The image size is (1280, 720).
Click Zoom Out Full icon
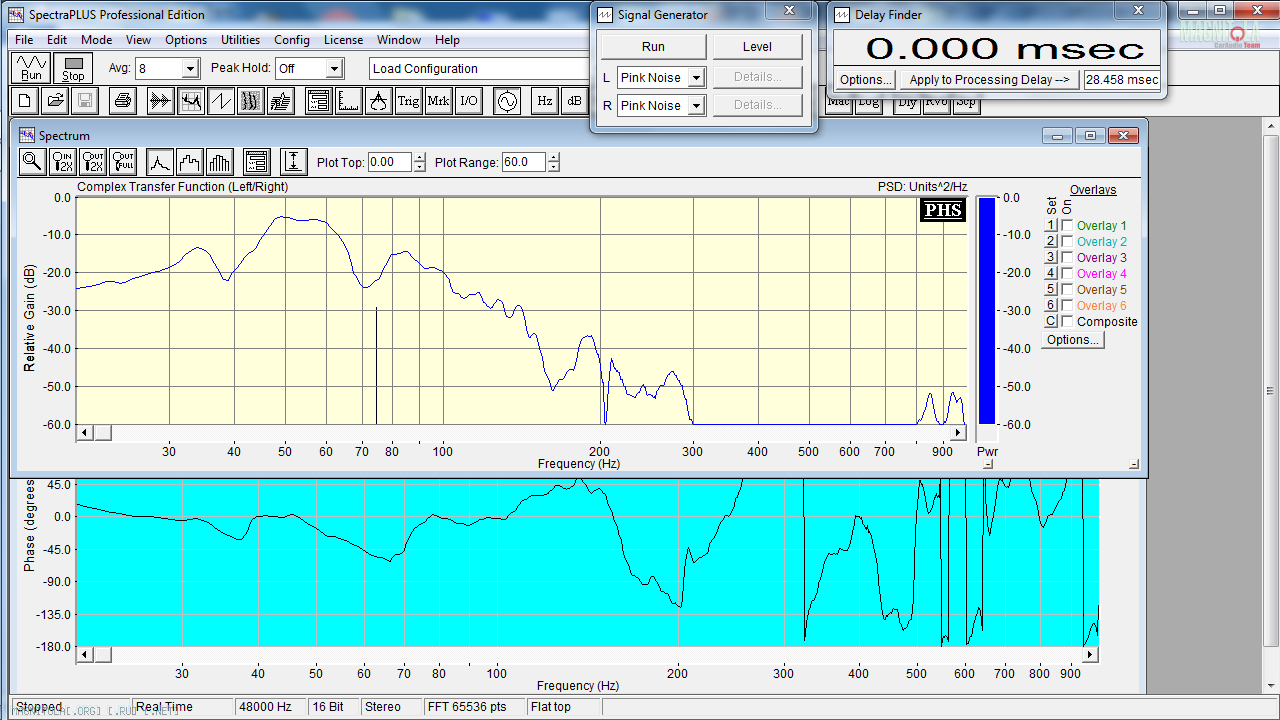[123, 161]
